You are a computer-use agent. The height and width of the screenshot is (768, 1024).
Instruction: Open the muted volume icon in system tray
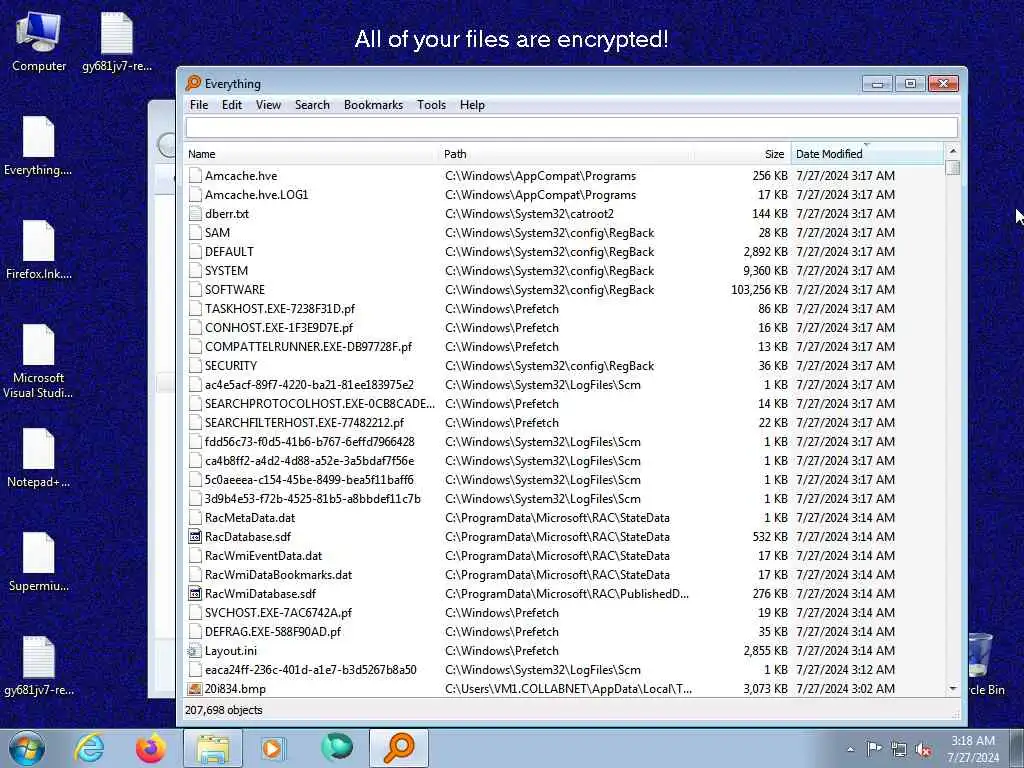(923, 750)
